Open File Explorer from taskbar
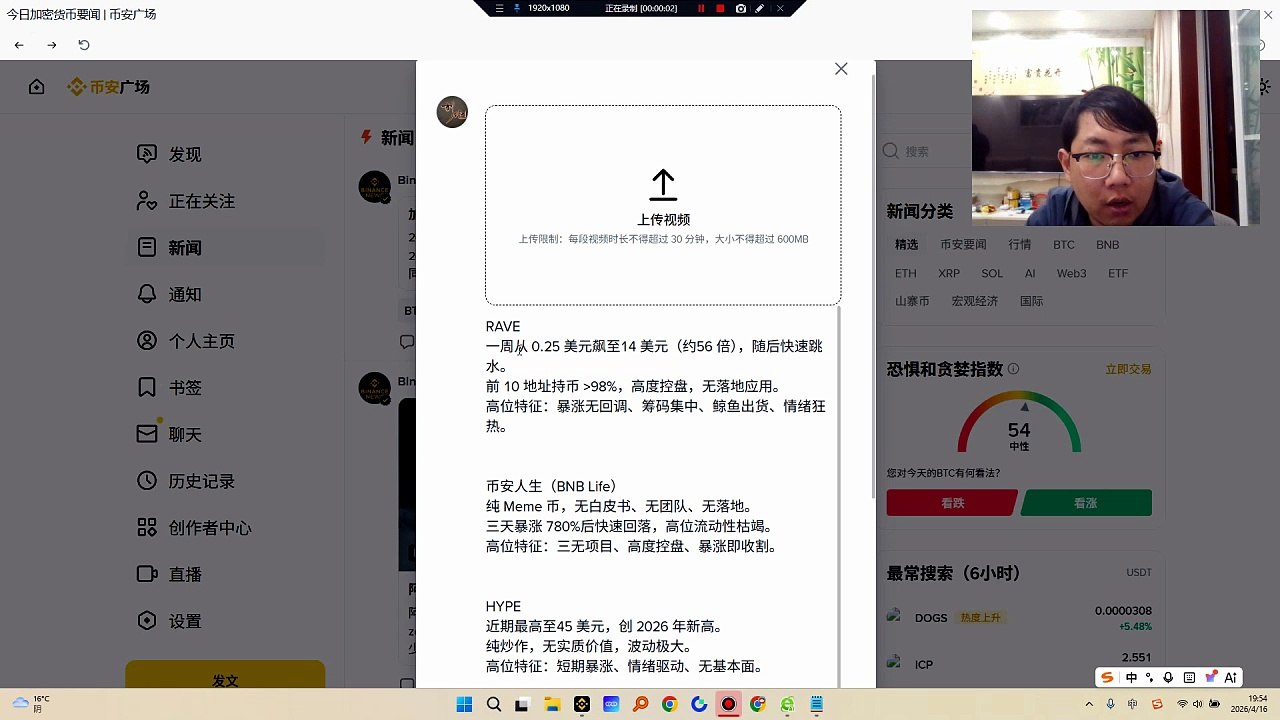Image resolution: width=1280 pixels, height=720 pixels. (x=552, y=704)
